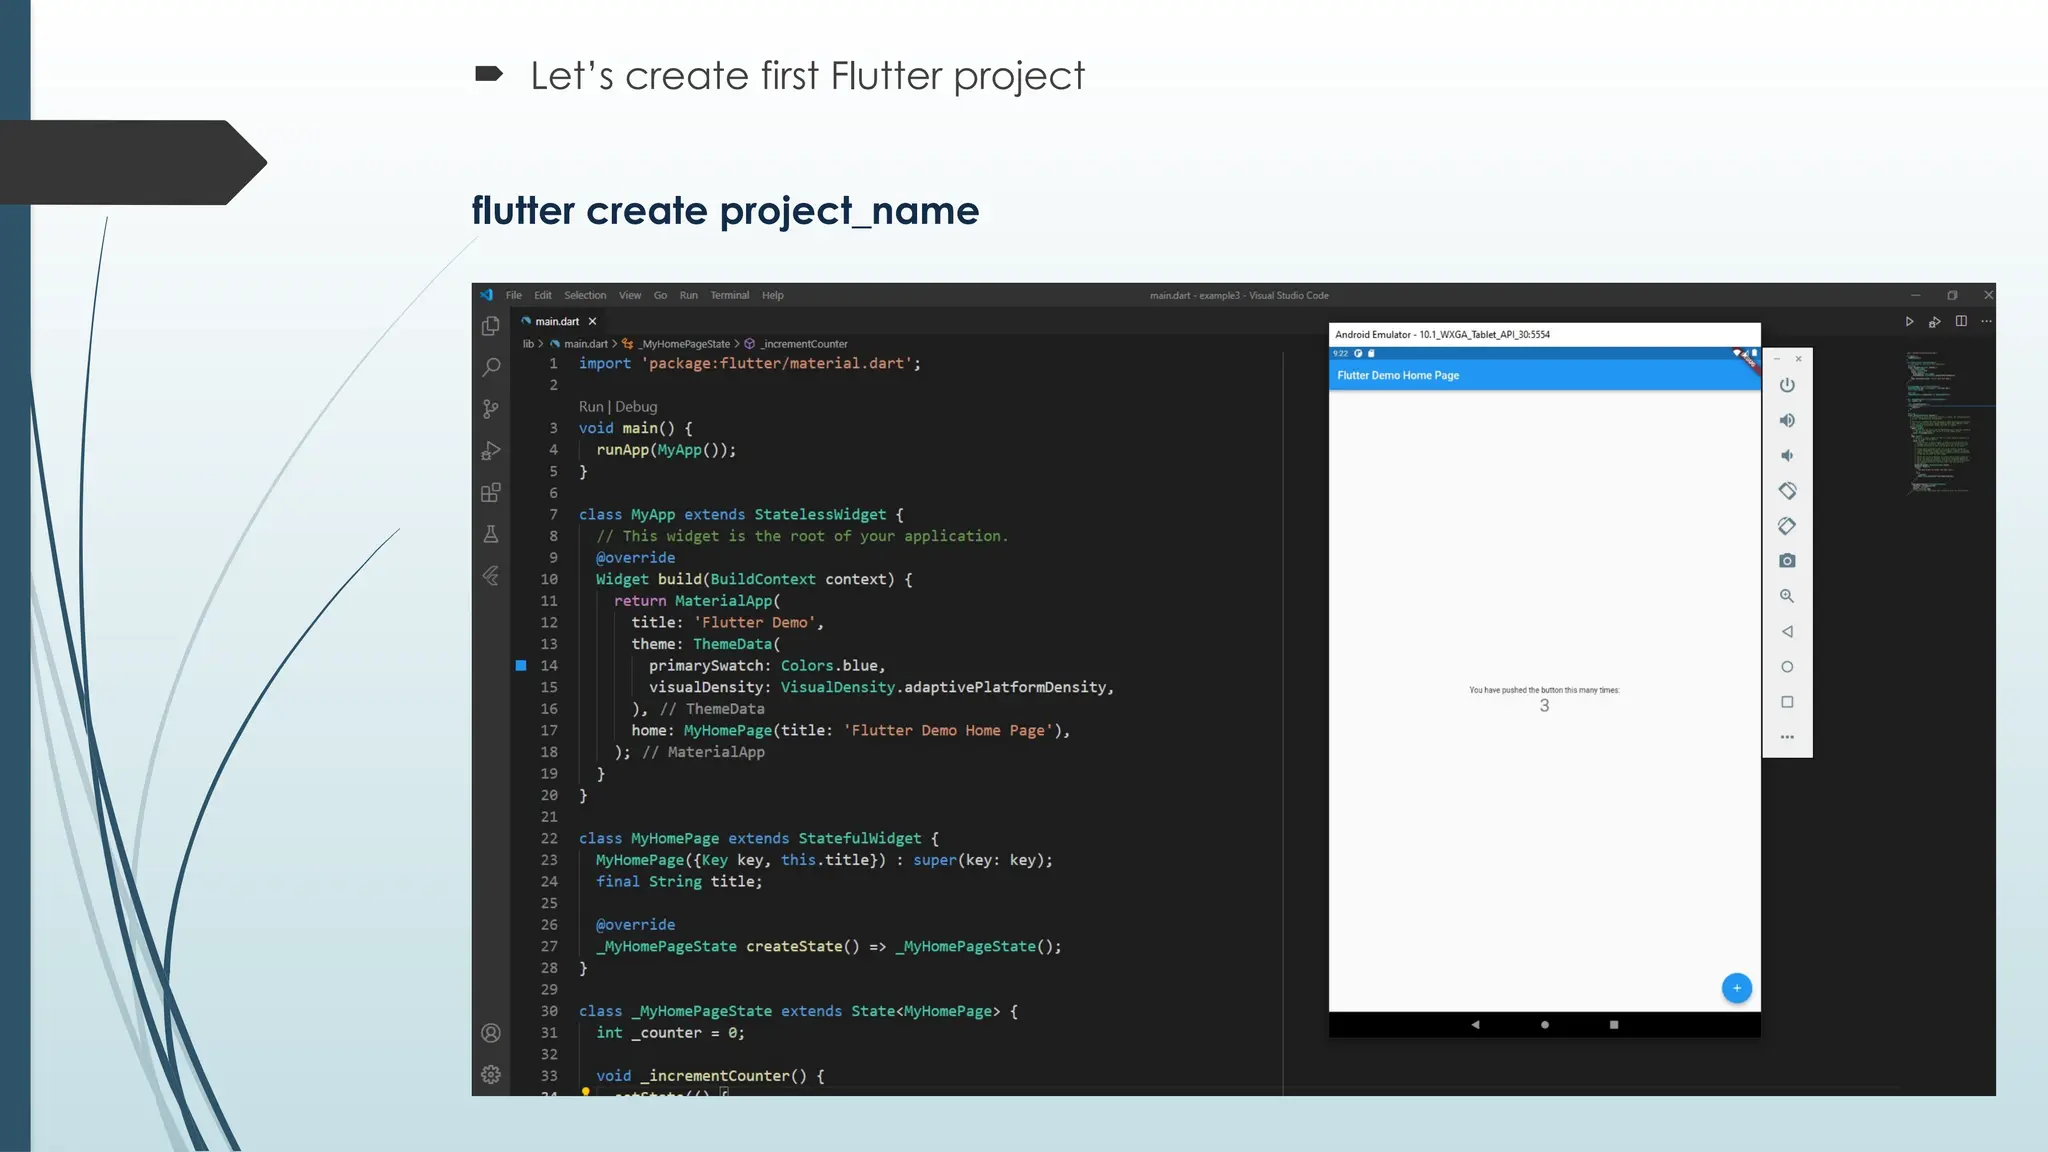
Task: Select the main.dart editor tab
Action: tap(558, 321)
